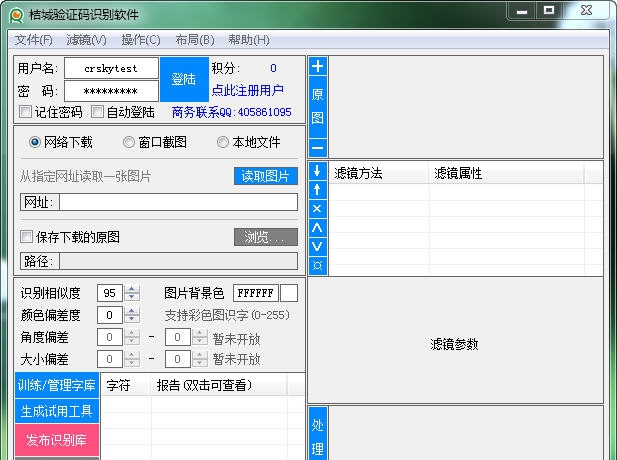The width and height of the screenshot is (617, 460).
Task: Click the caret-down move filter icon
Action: click(x=317, y=246)
